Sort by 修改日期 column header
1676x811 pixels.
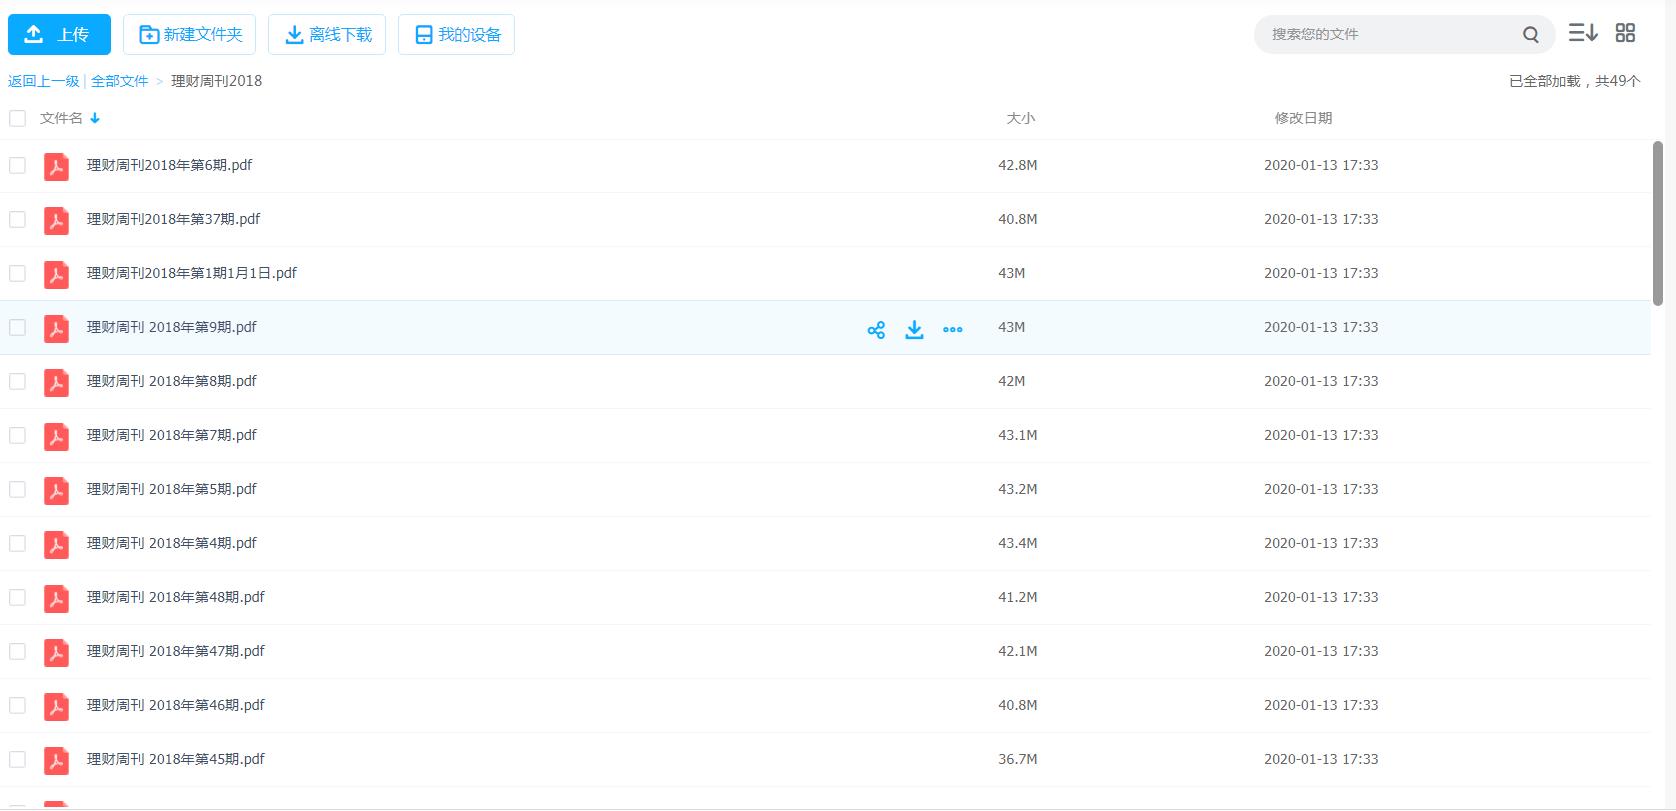[1303, 118]
